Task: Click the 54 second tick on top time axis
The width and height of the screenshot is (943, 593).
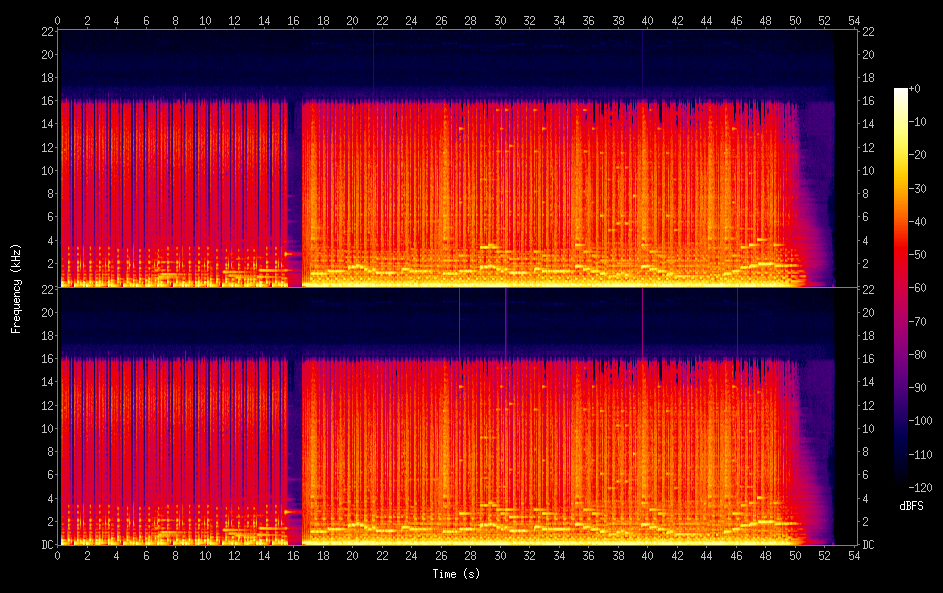Action: 854,19
